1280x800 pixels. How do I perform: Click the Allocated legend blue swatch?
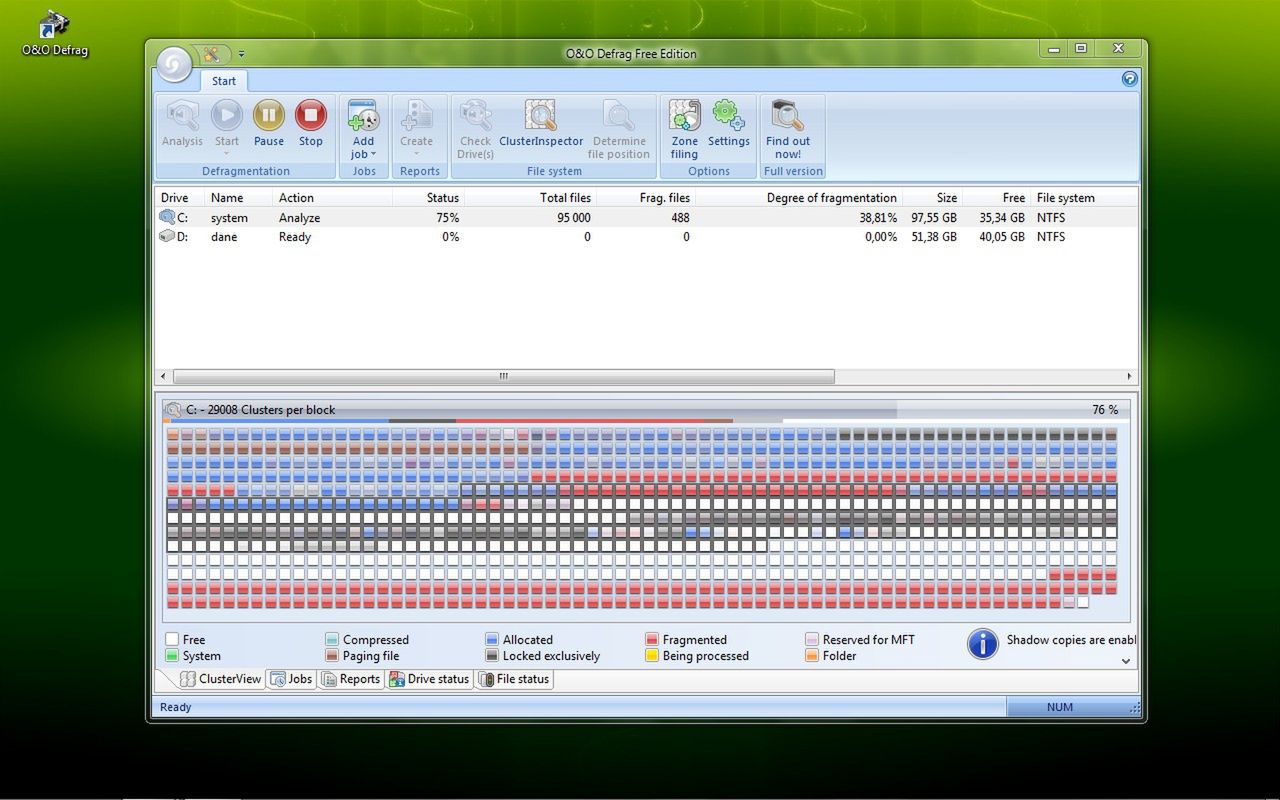(492, 639)
